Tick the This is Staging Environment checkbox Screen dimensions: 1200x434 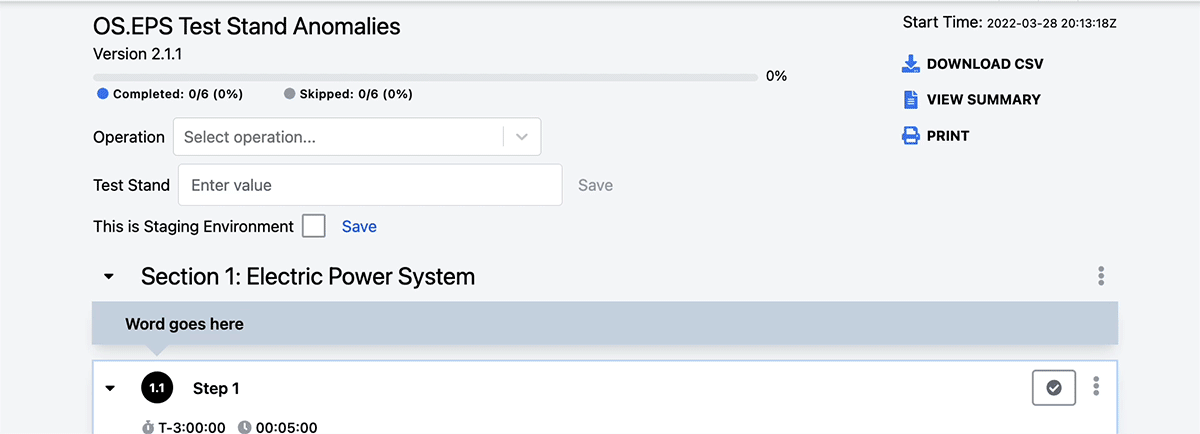point(314,226)
